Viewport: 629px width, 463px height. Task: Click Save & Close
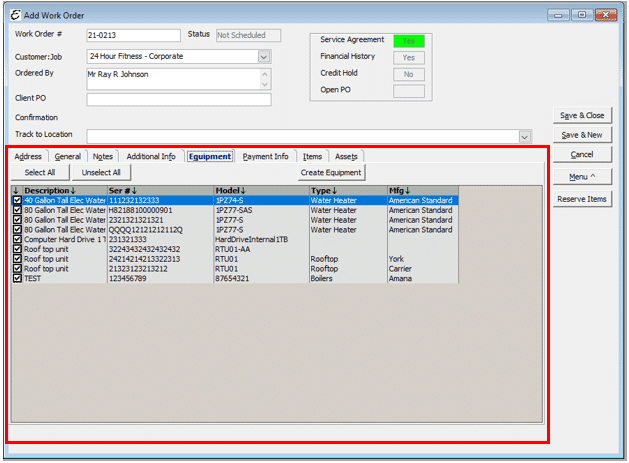(x=582, y=116)
